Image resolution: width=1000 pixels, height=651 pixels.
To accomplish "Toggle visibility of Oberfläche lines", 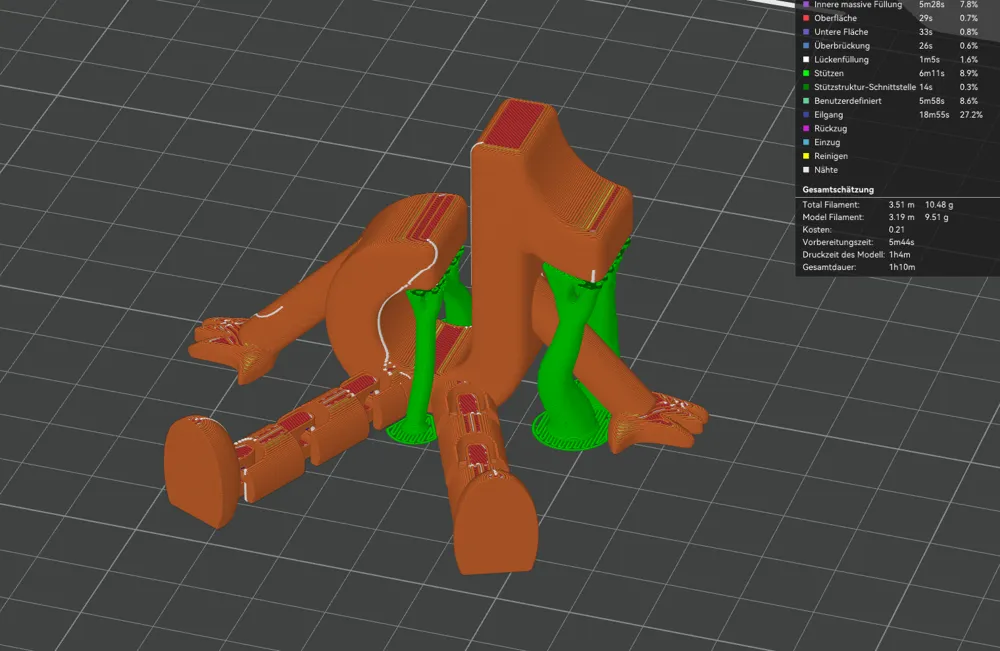I will [x=835, y=18].
